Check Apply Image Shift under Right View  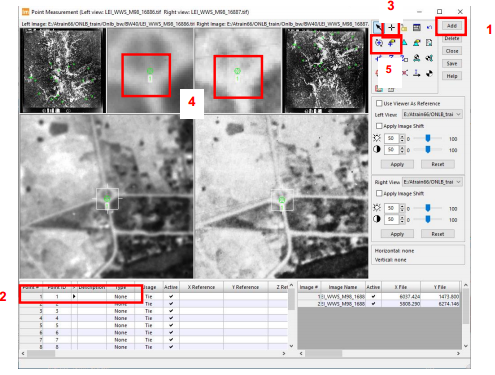379,193
